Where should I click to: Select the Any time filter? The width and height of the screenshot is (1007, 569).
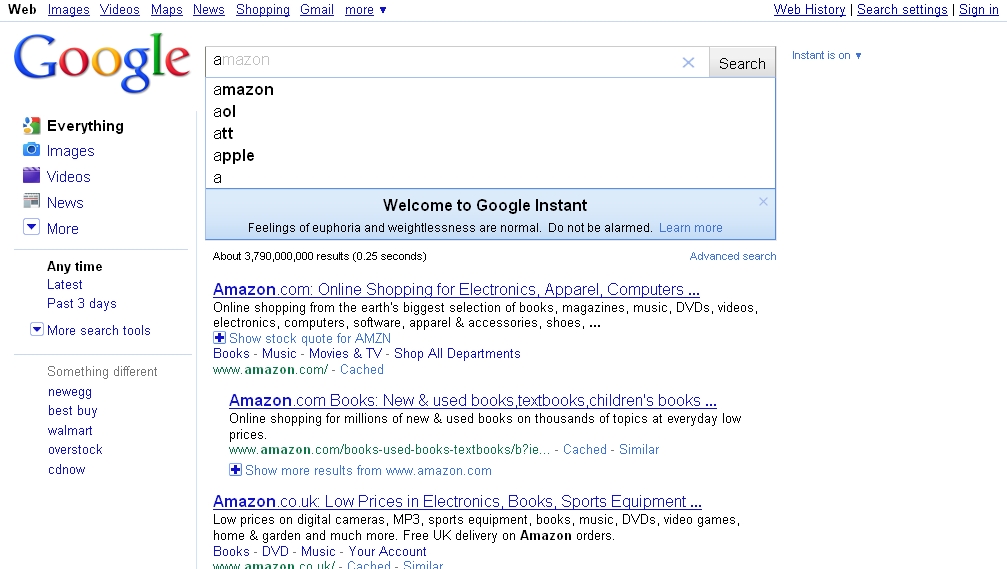(74, 267)
